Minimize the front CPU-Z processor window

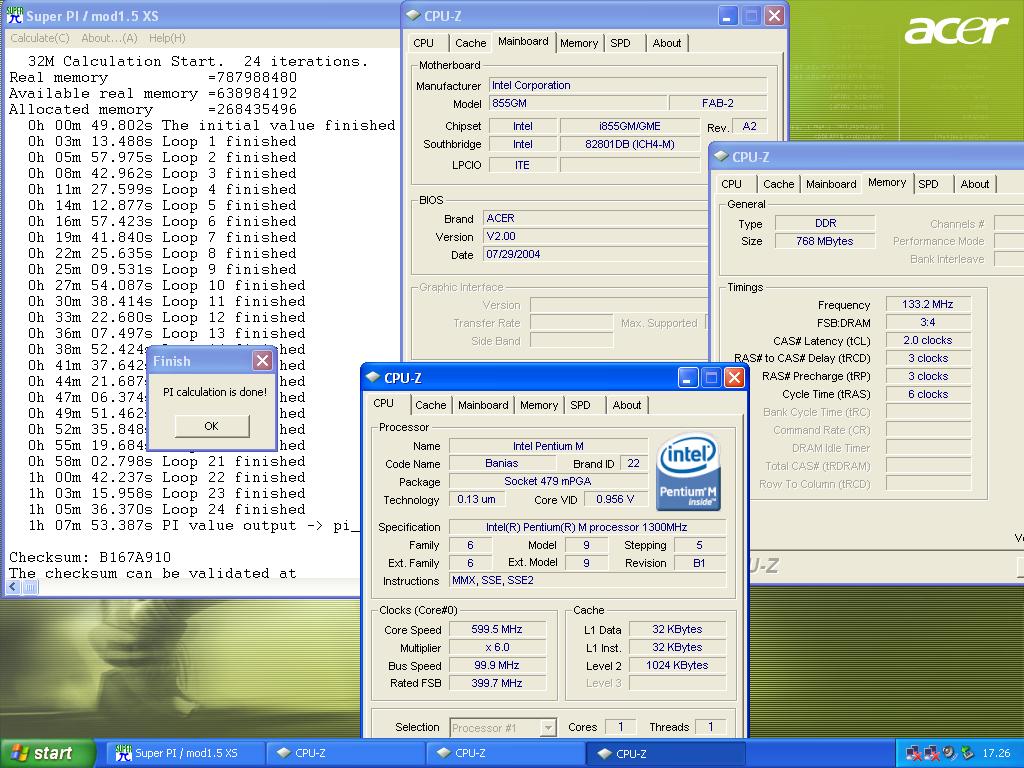tap(688, 377)
